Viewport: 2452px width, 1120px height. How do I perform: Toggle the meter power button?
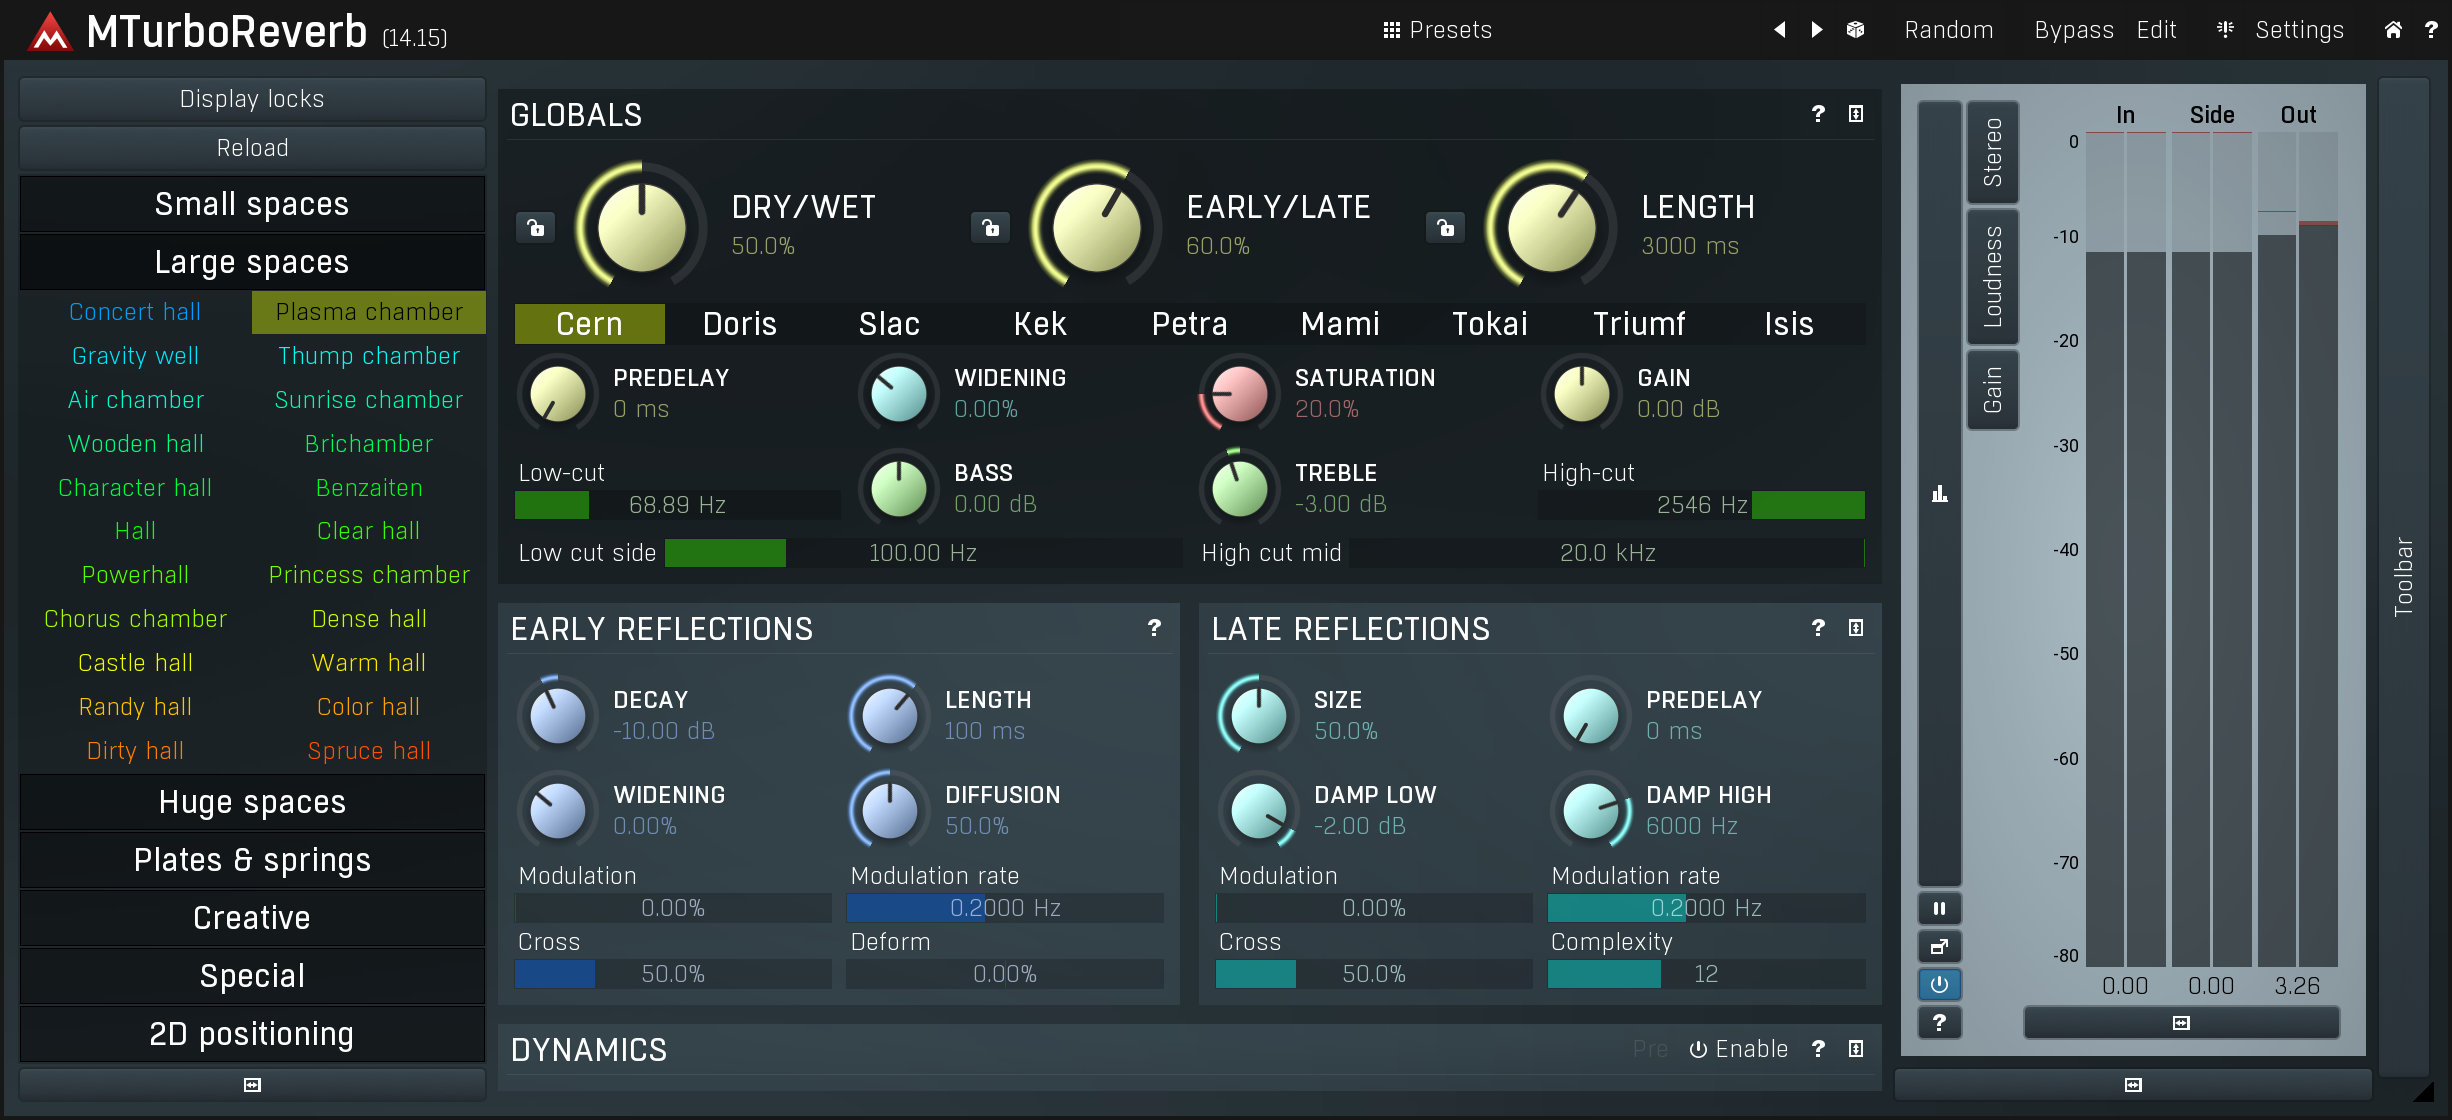[x=1939, y=985]
